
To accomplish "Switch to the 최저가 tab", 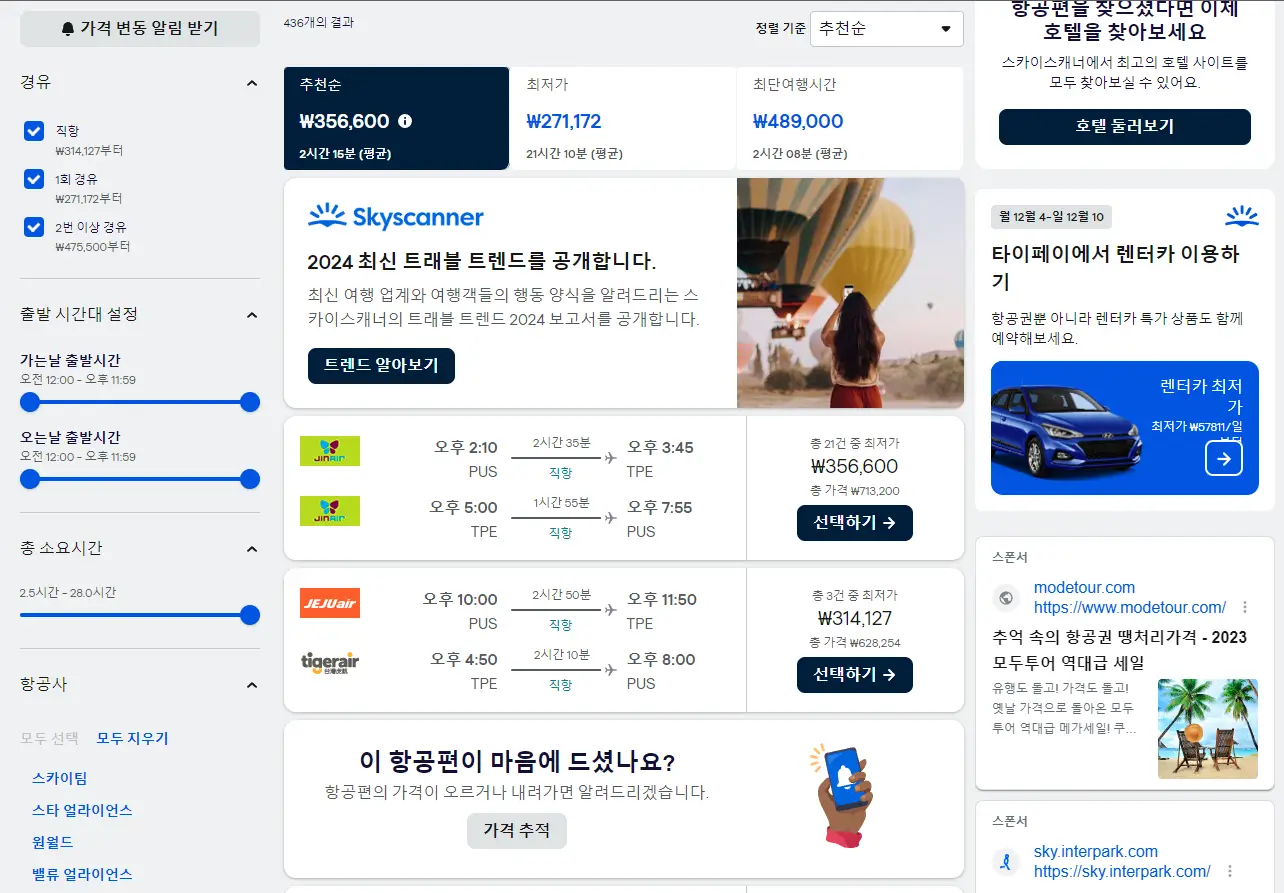I will click(619, 115).
